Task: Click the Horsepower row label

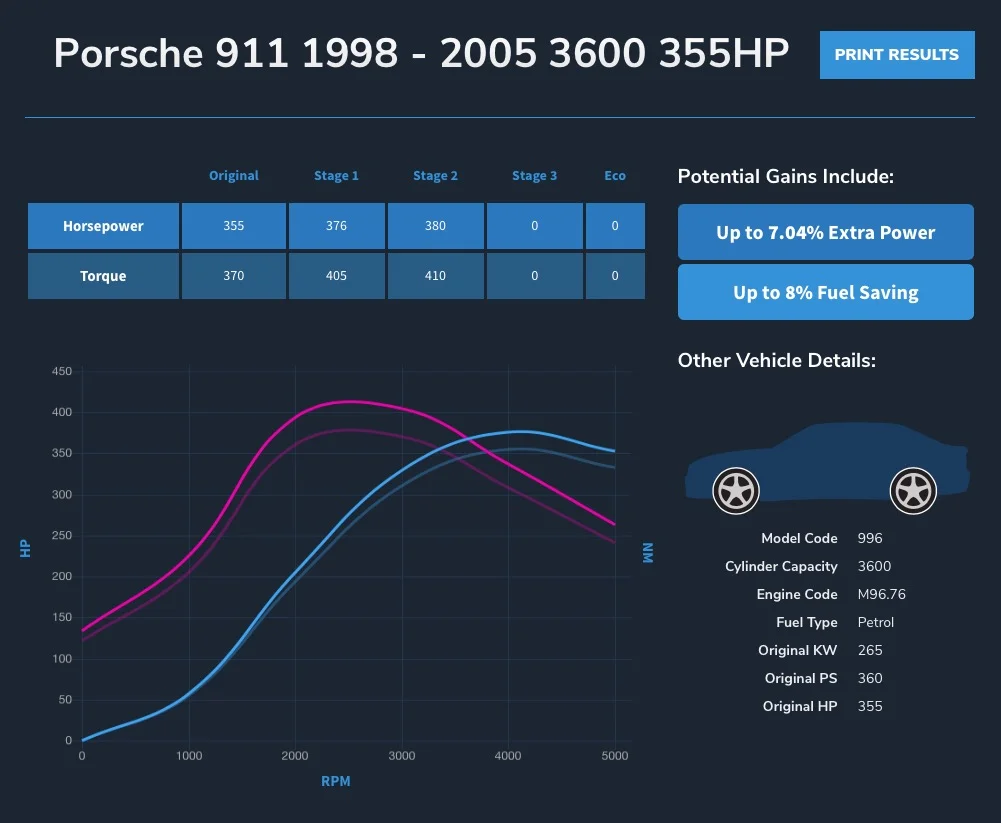Action: [103, 226]
